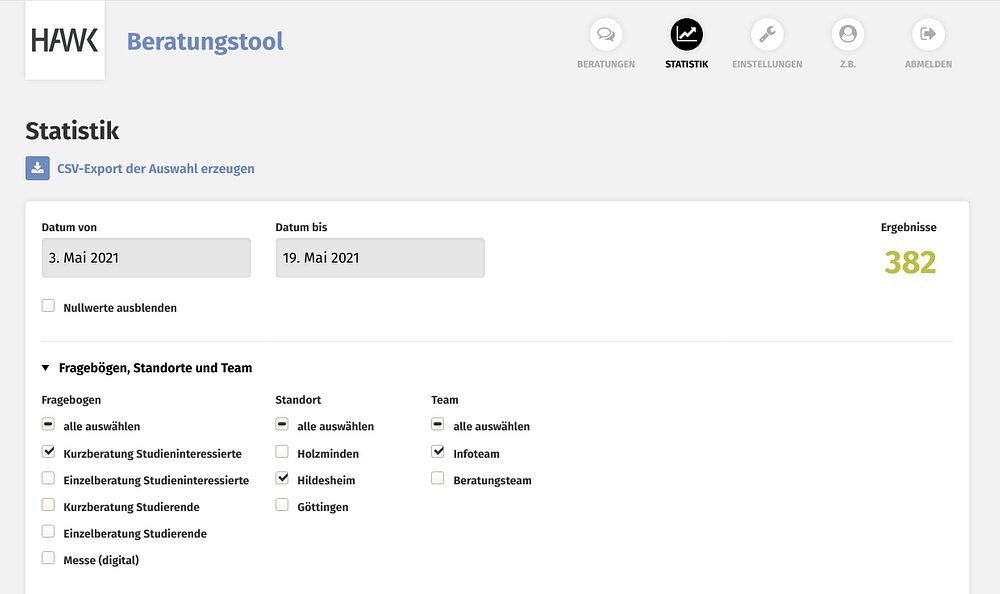The height and width of the screenshot is (594, 1000).
Task: Click the Beratungstool title link
Action: tap(205, 41)
